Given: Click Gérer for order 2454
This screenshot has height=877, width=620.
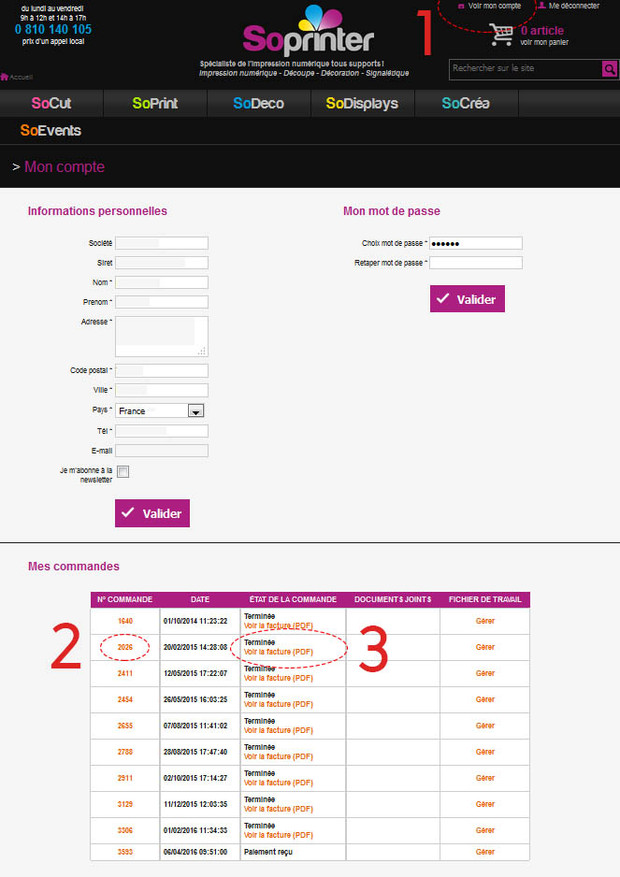Looking at the screenshot, I should 485,700.
